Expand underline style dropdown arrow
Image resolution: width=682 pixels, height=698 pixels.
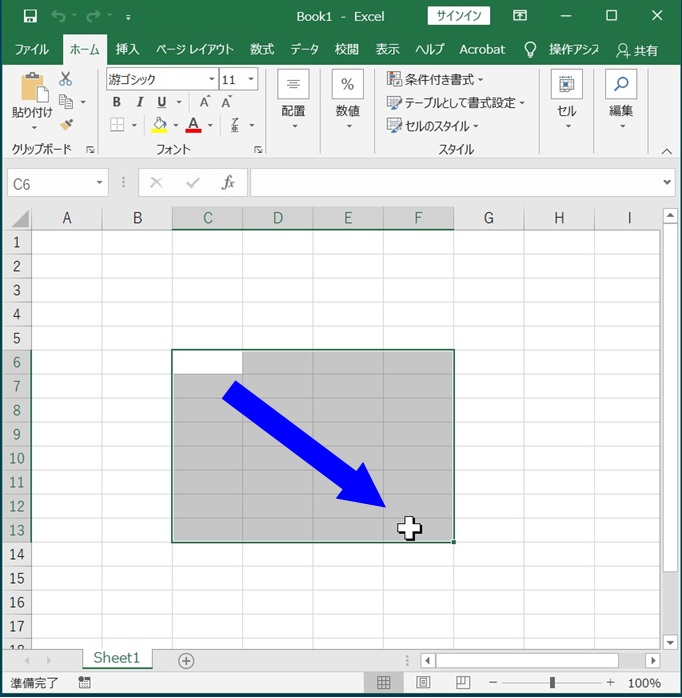pos(179,102)
